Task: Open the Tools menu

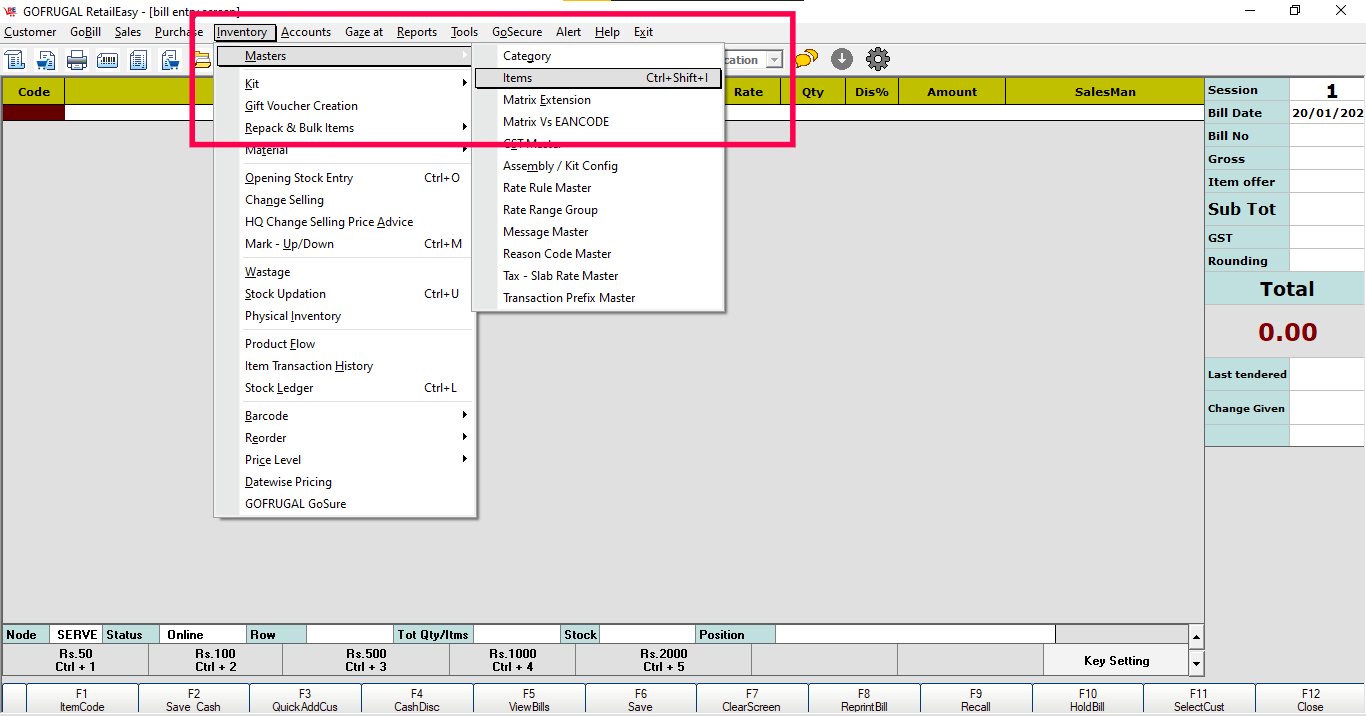Action: pos(464,32)
